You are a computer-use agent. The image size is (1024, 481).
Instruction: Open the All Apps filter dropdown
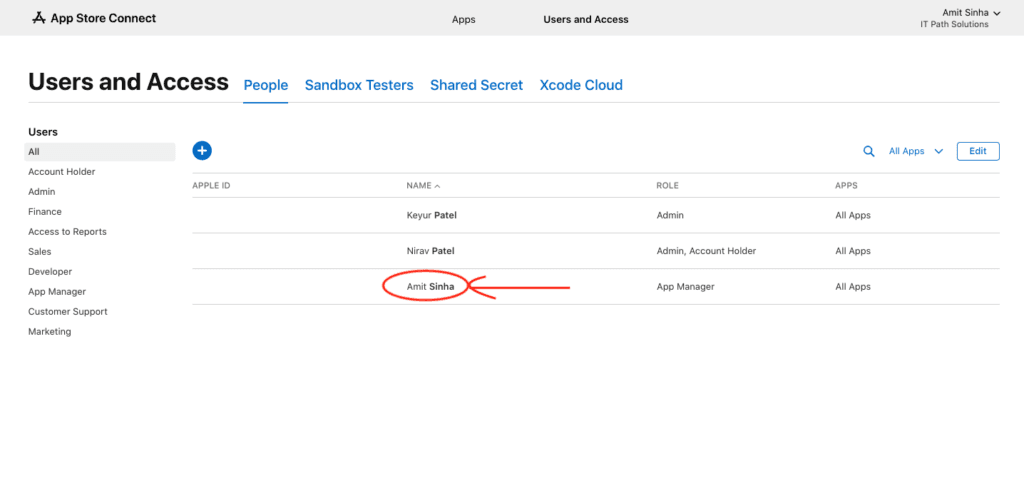(x=915, y=152)
